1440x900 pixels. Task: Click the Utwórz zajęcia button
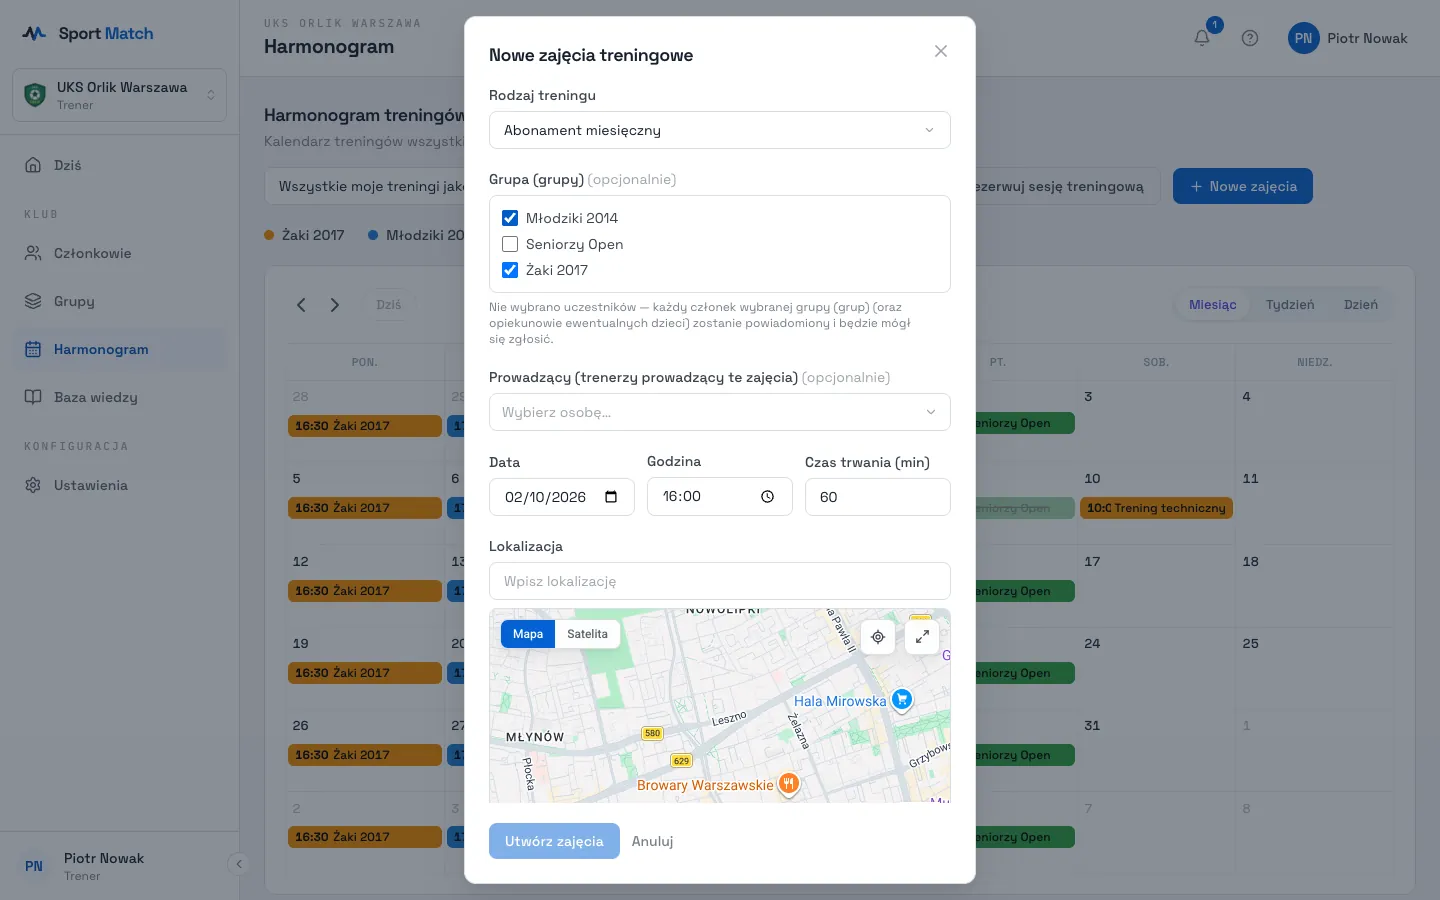554,841
